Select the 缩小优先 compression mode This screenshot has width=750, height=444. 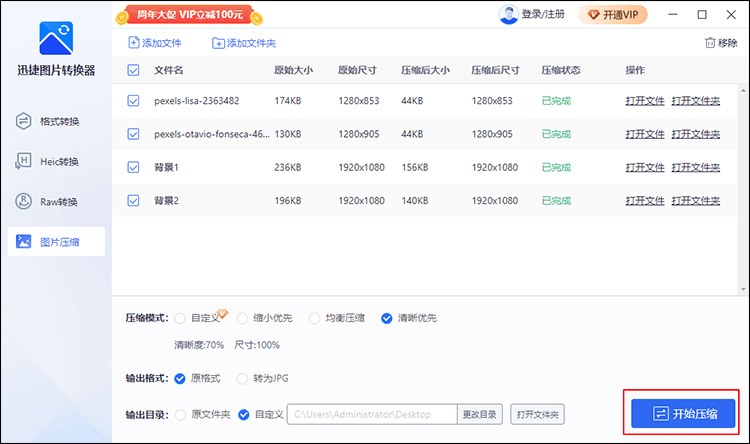coord(243,318)
